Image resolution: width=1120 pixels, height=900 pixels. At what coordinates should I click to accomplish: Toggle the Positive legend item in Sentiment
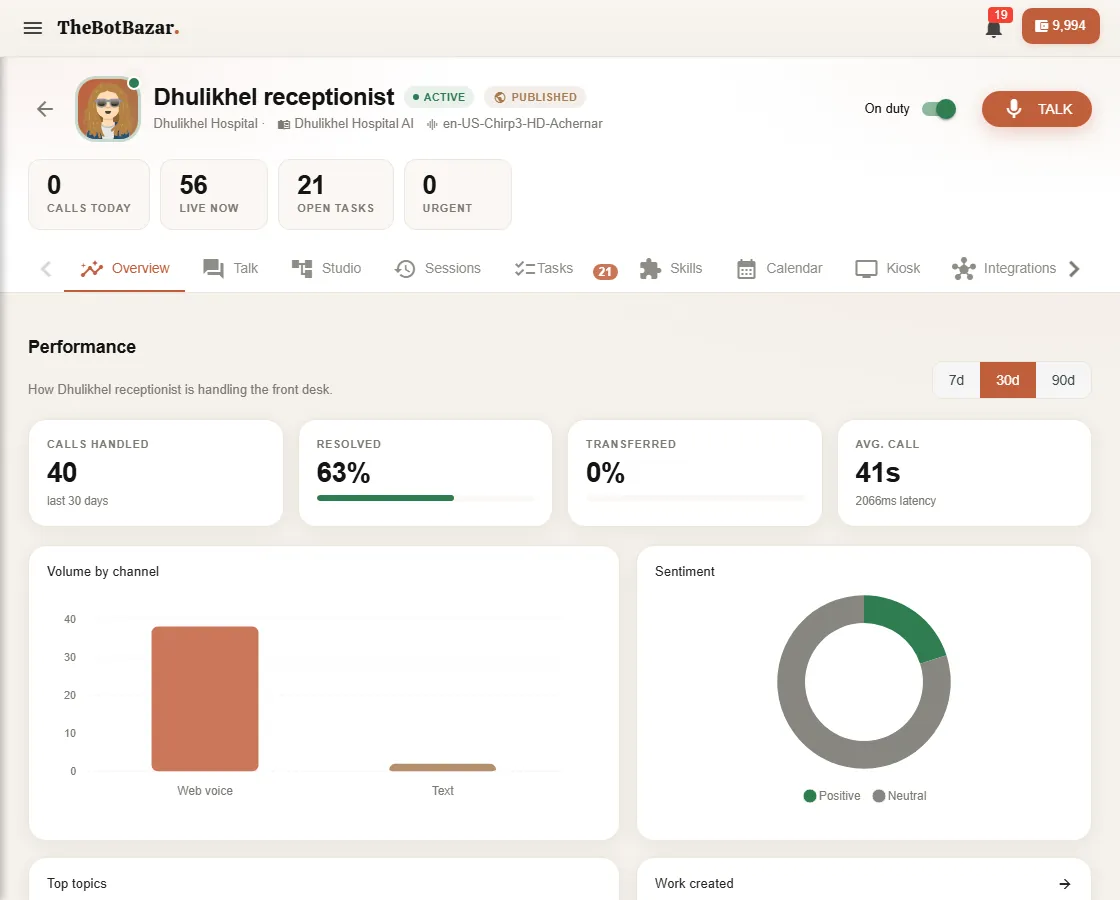(x=832, y=796)
